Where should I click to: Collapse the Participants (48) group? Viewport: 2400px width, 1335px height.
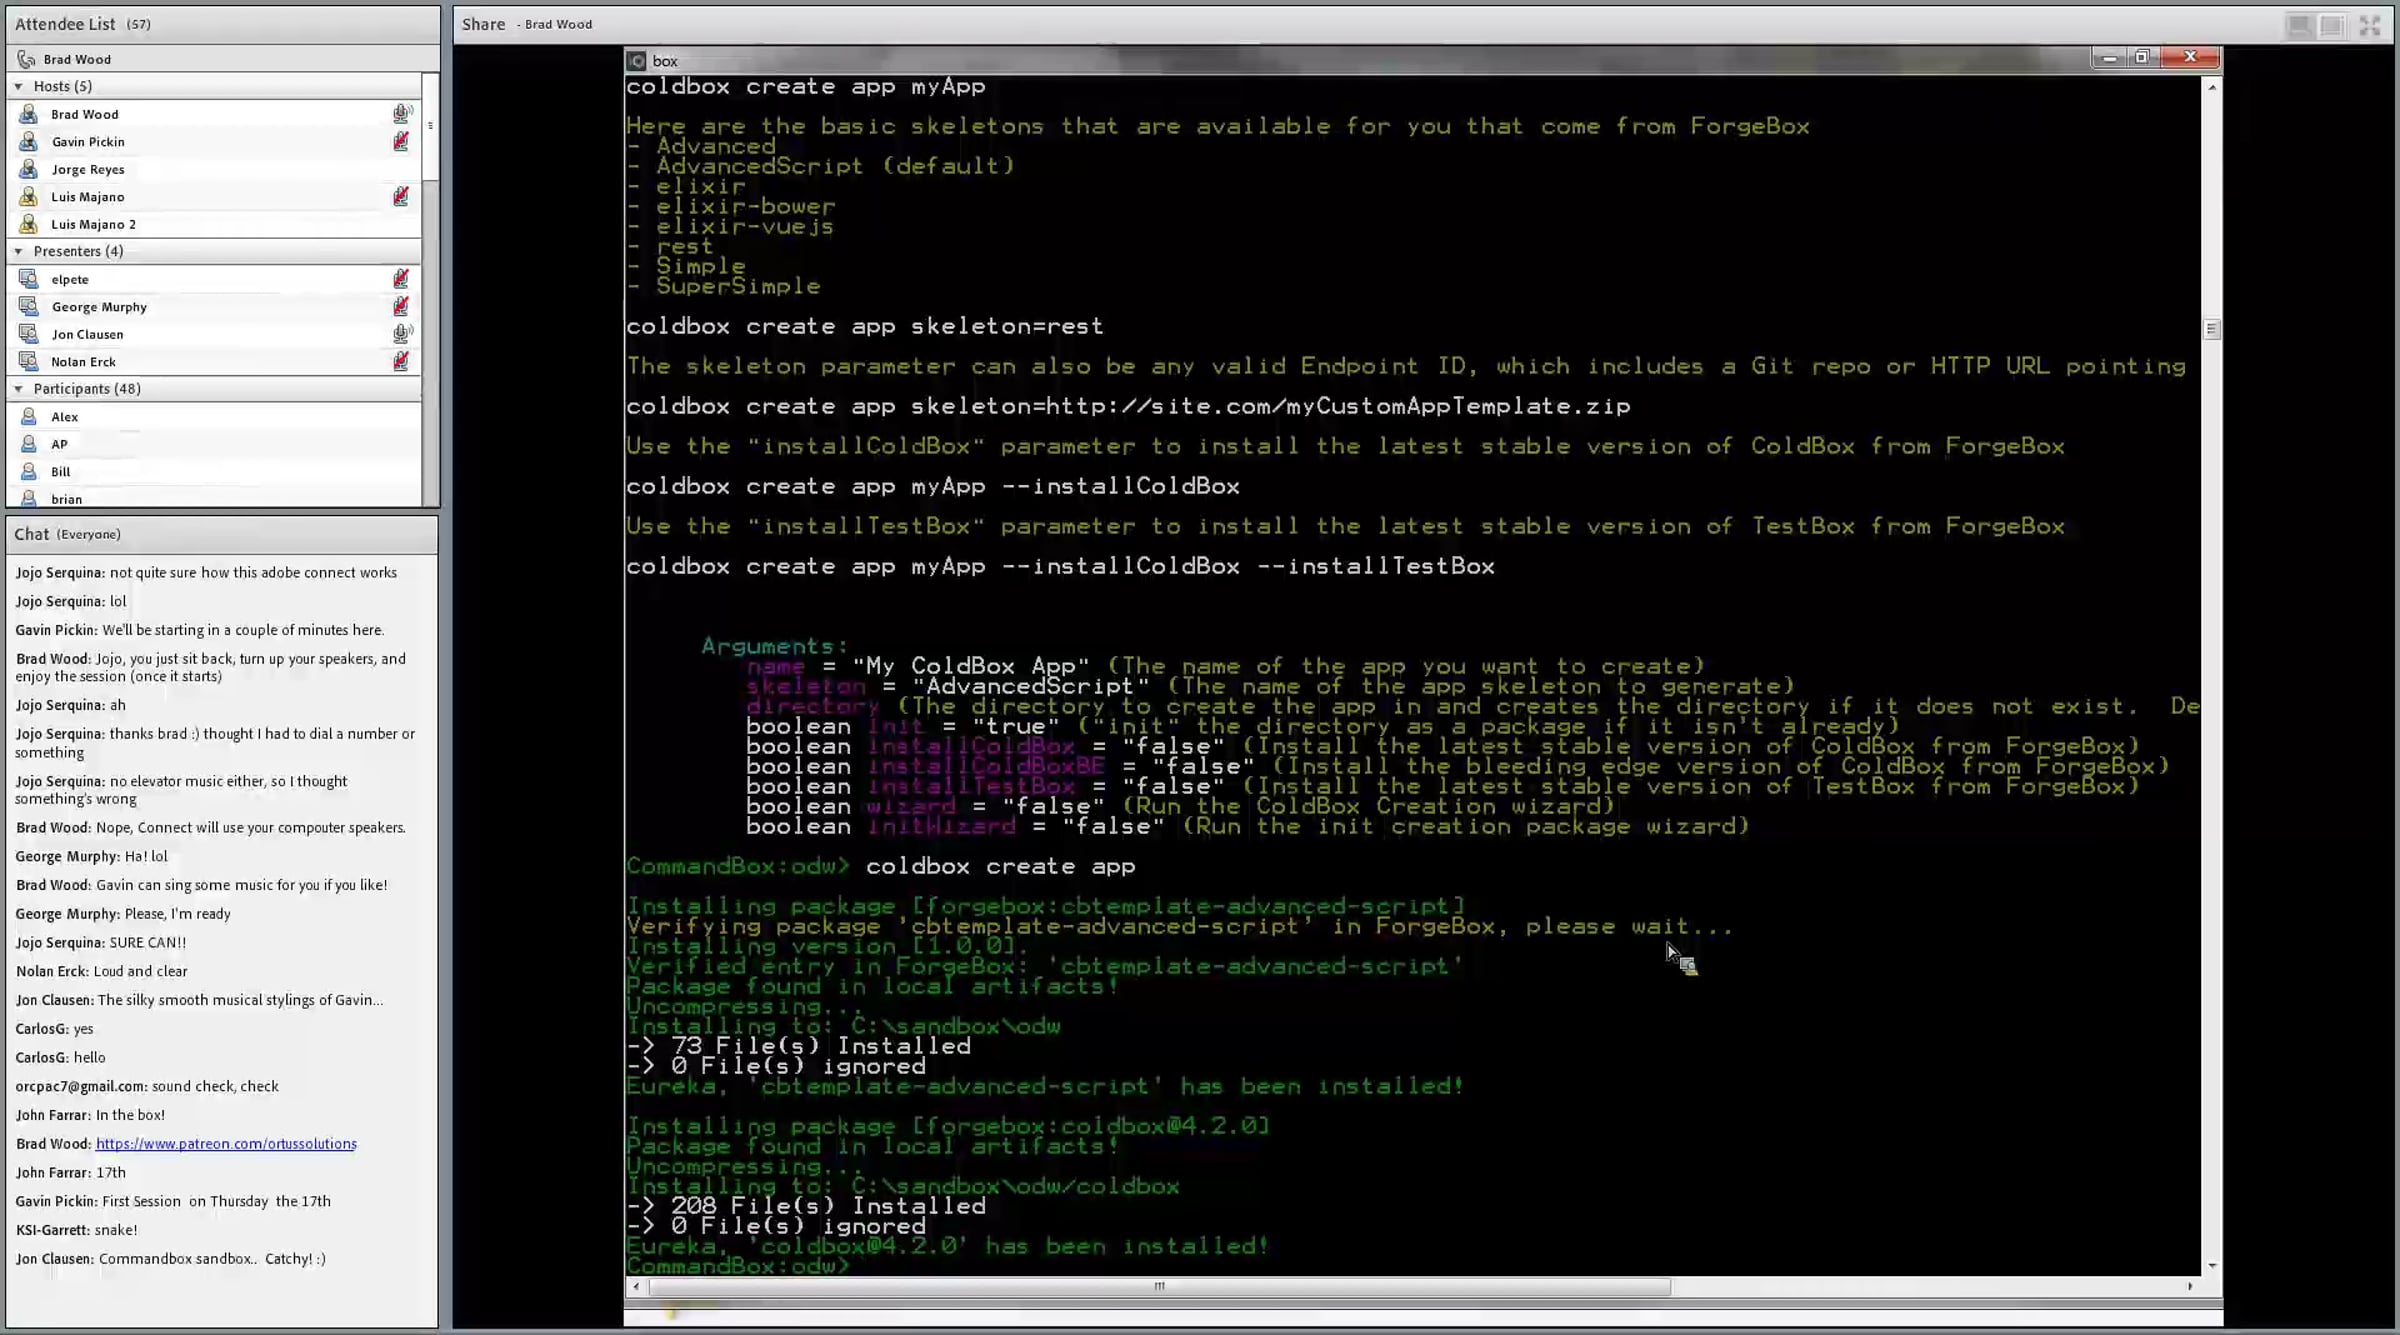pyautogui.click(x=18, y=389)
